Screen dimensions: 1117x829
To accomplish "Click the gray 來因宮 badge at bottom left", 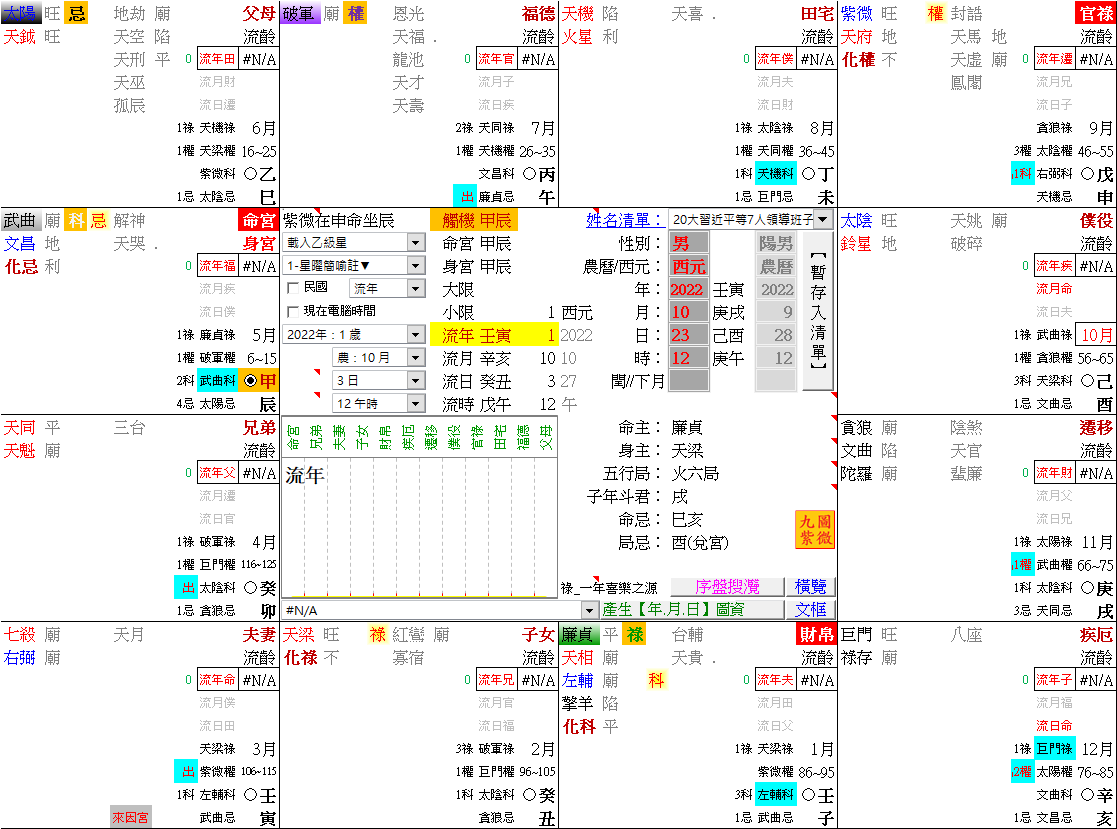I will coord(131,817).
